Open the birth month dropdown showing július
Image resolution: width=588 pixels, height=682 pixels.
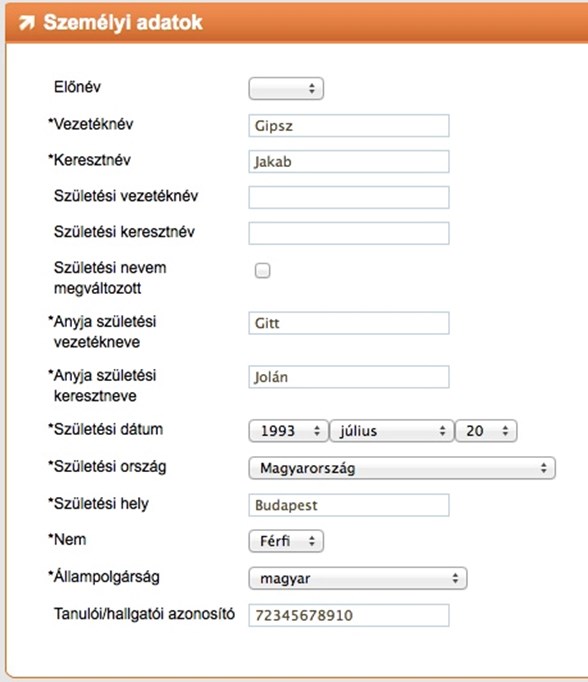[392, 431]
